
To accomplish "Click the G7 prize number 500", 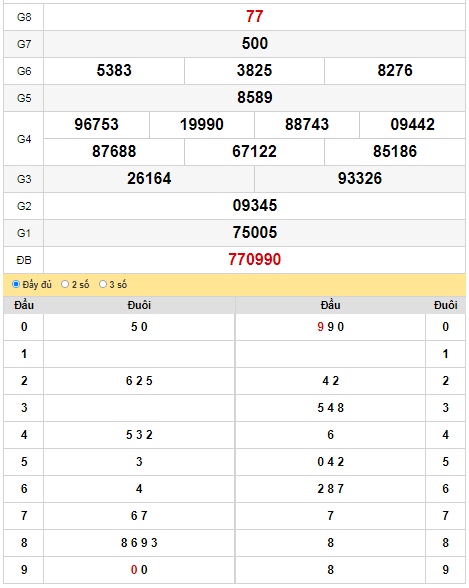I will coord(255,44).
